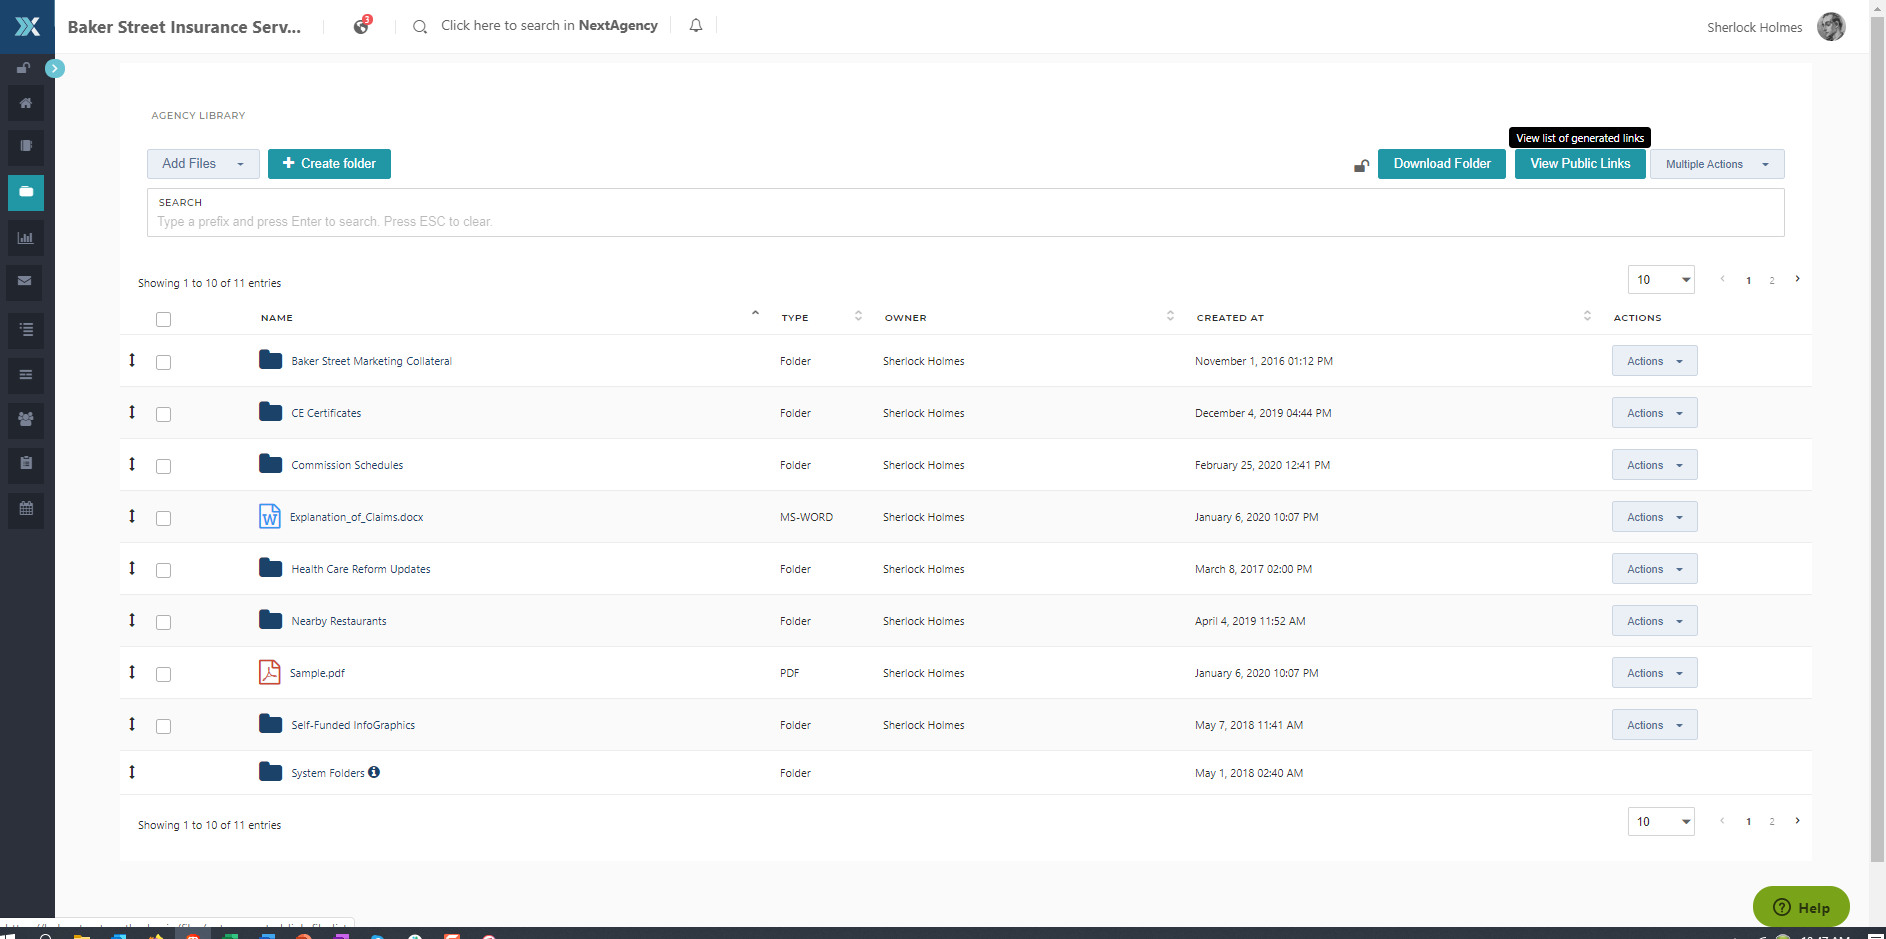The image size is (1886, 939).
Task: Sort the table by Created At column
Action: click(x=1230, y=318)
